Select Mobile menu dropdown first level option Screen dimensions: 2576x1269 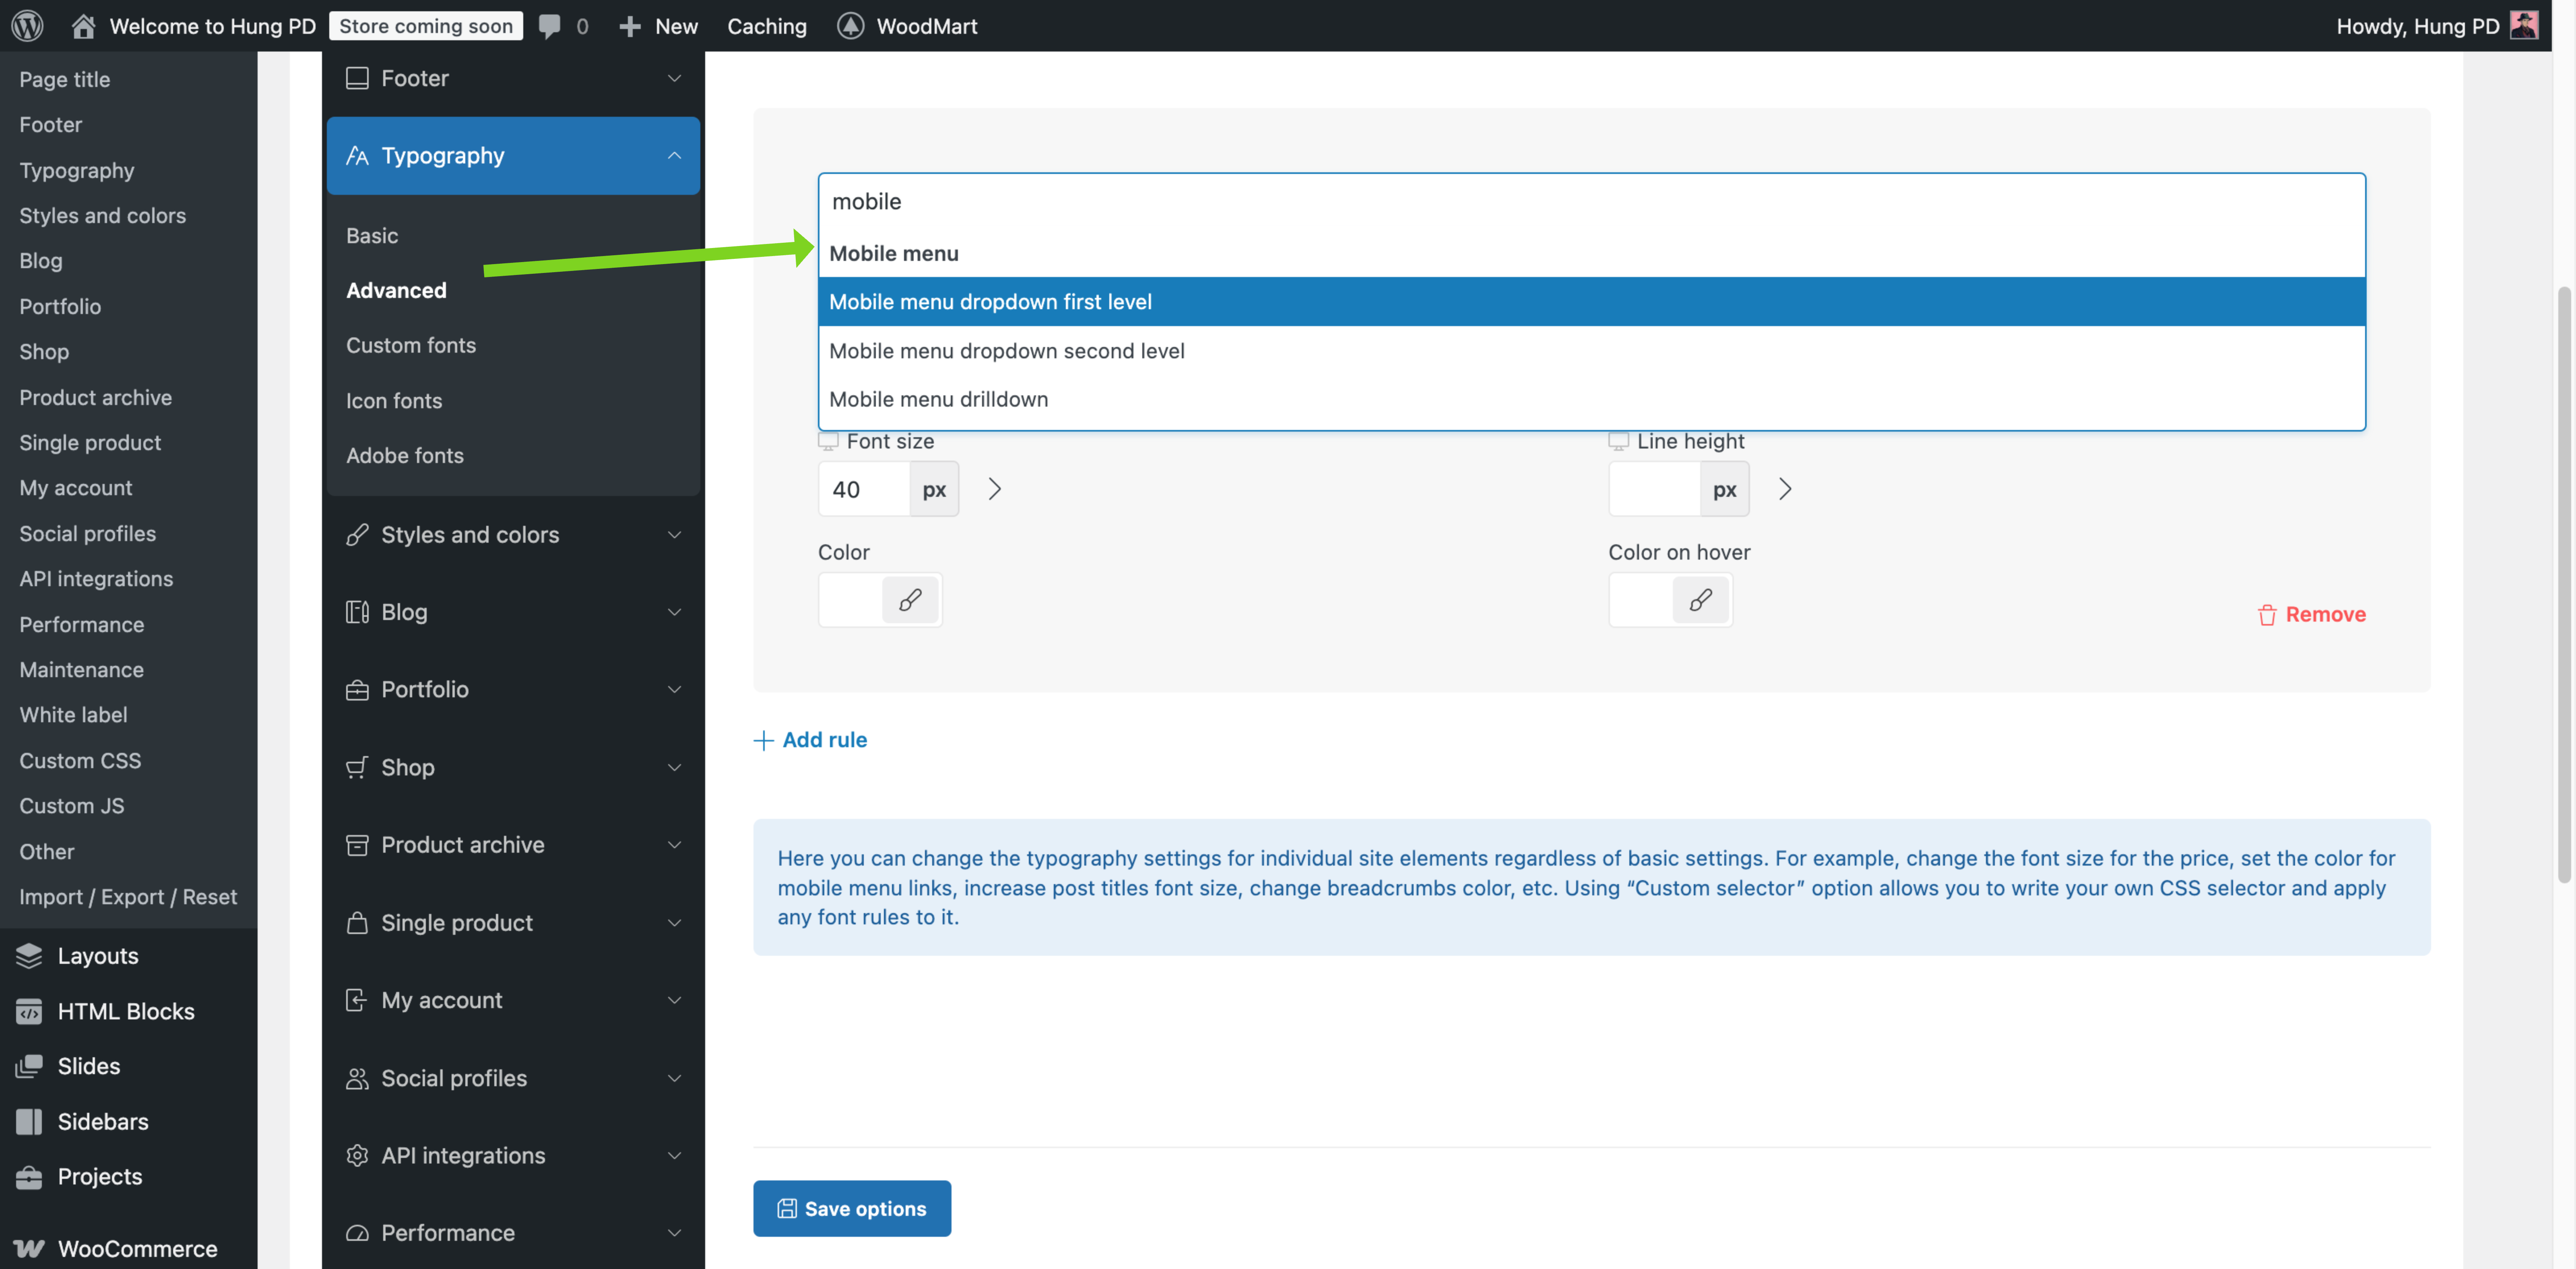1591,302
